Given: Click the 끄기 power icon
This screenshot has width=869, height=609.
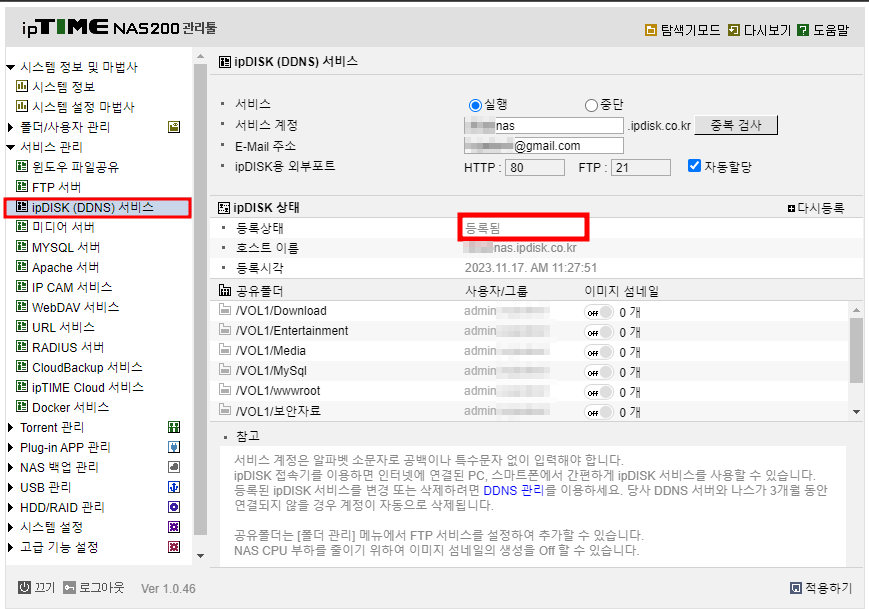Looking at the screenshot, I should (x=24, y=587).
